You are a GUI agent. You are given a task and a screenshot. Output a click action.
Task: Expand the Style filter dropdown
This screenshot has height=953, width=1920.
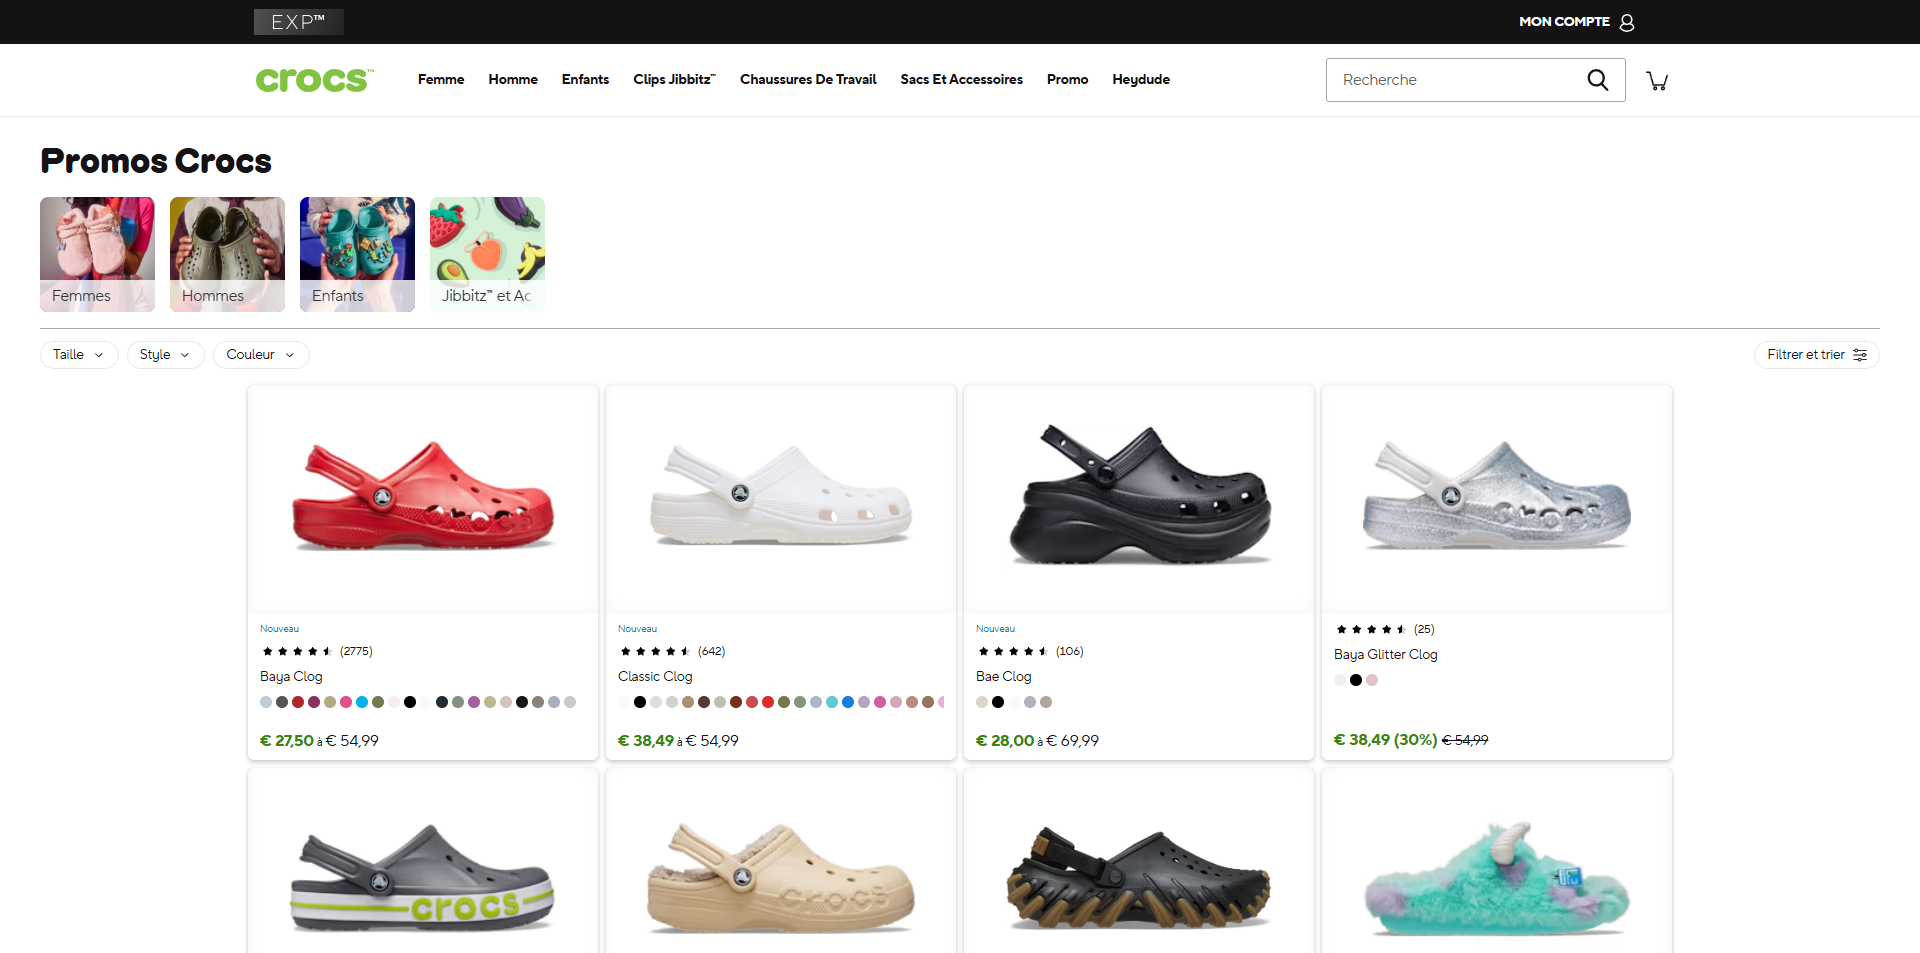(165, 355)
